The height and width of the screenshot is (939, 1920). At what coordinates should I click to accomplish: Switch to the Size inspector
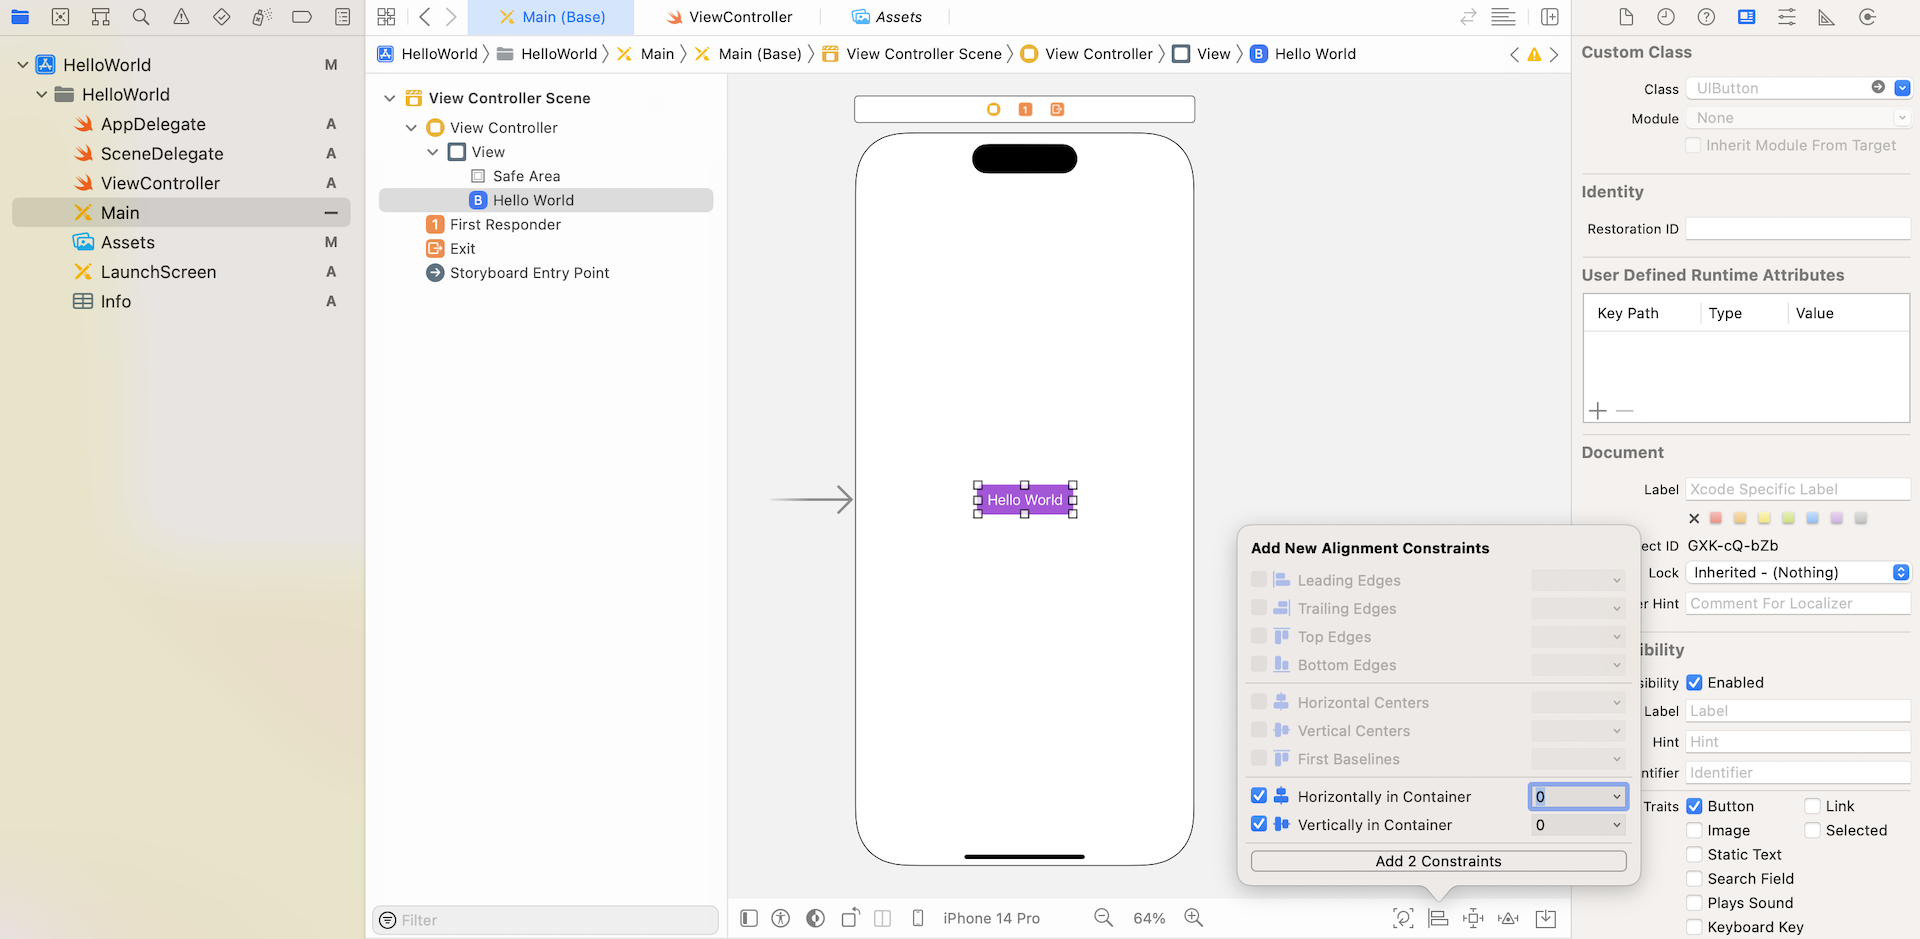click(x=1826, y=16)
